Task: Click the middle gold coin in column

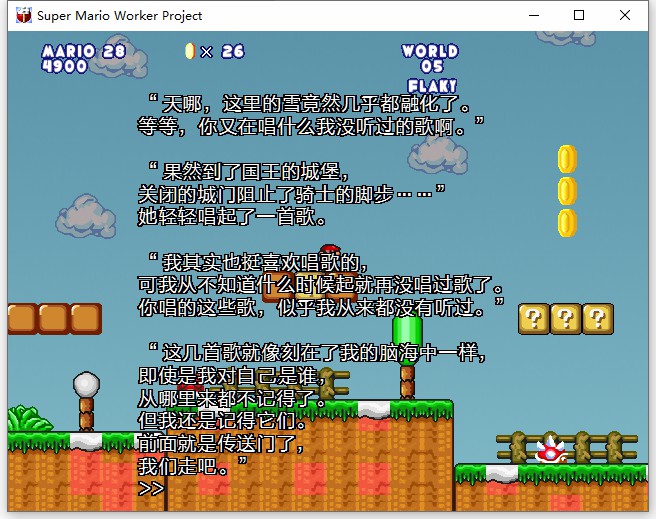Action: (x=567, y=191)
